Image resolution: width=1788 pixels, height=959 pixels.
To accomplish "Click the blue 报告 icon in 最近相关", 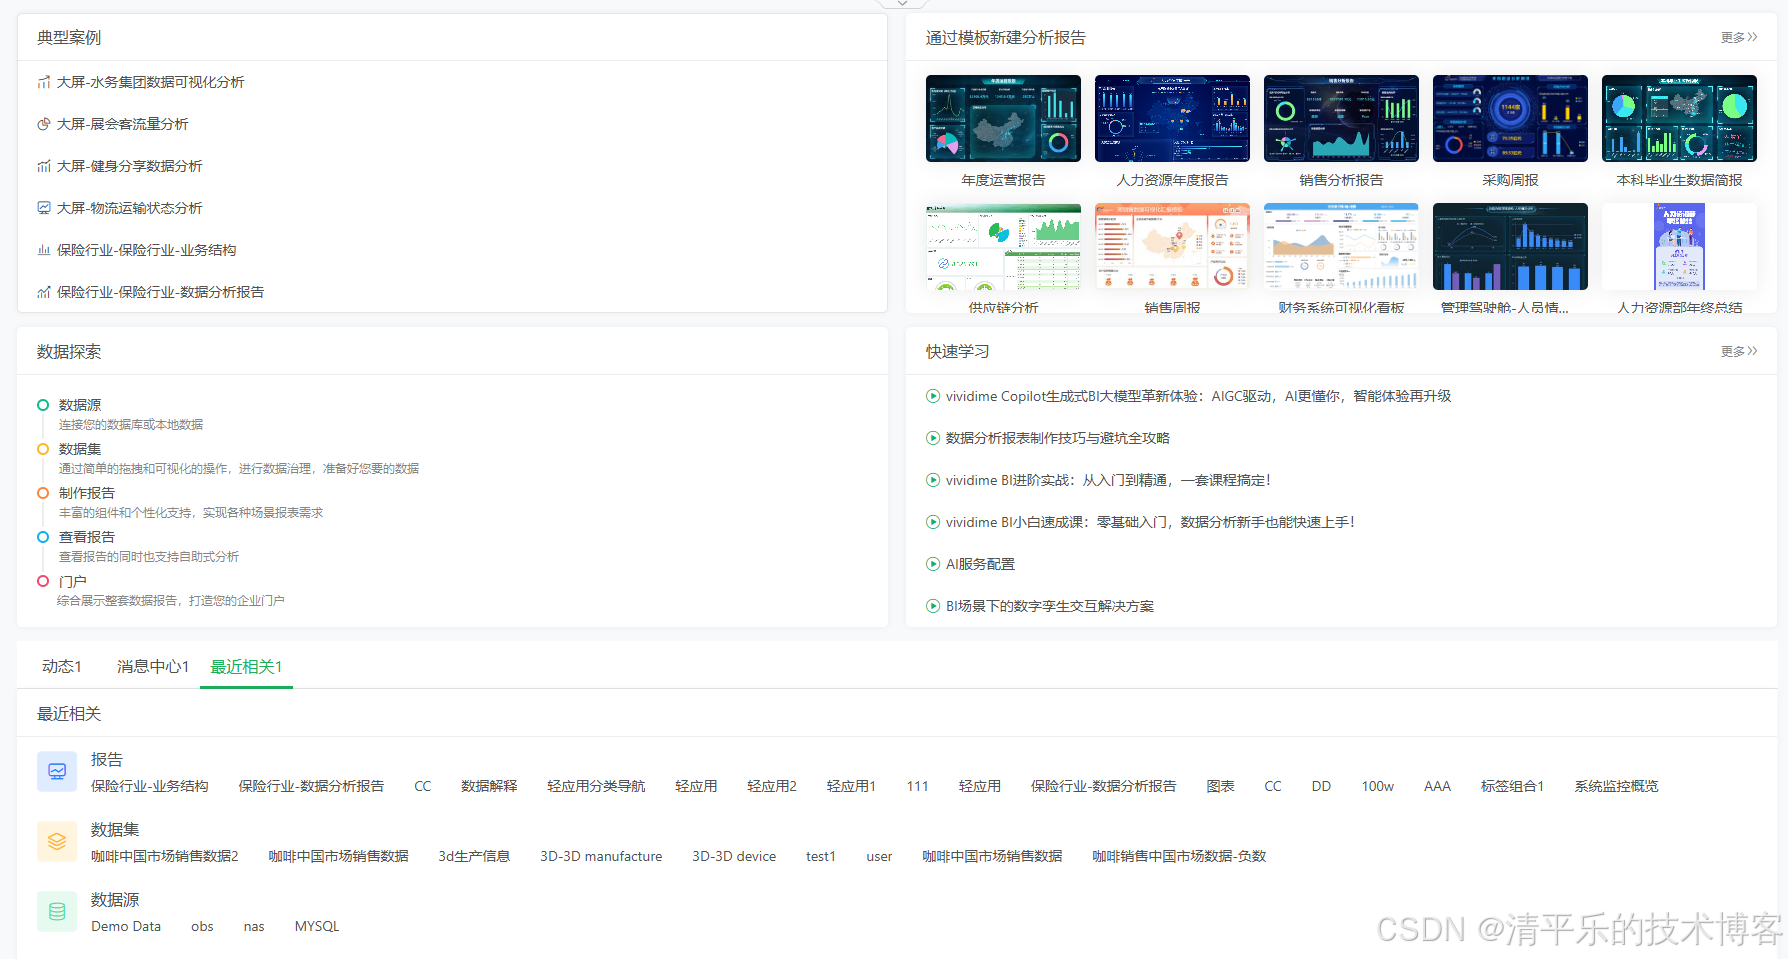I will [x=57, y=771].
